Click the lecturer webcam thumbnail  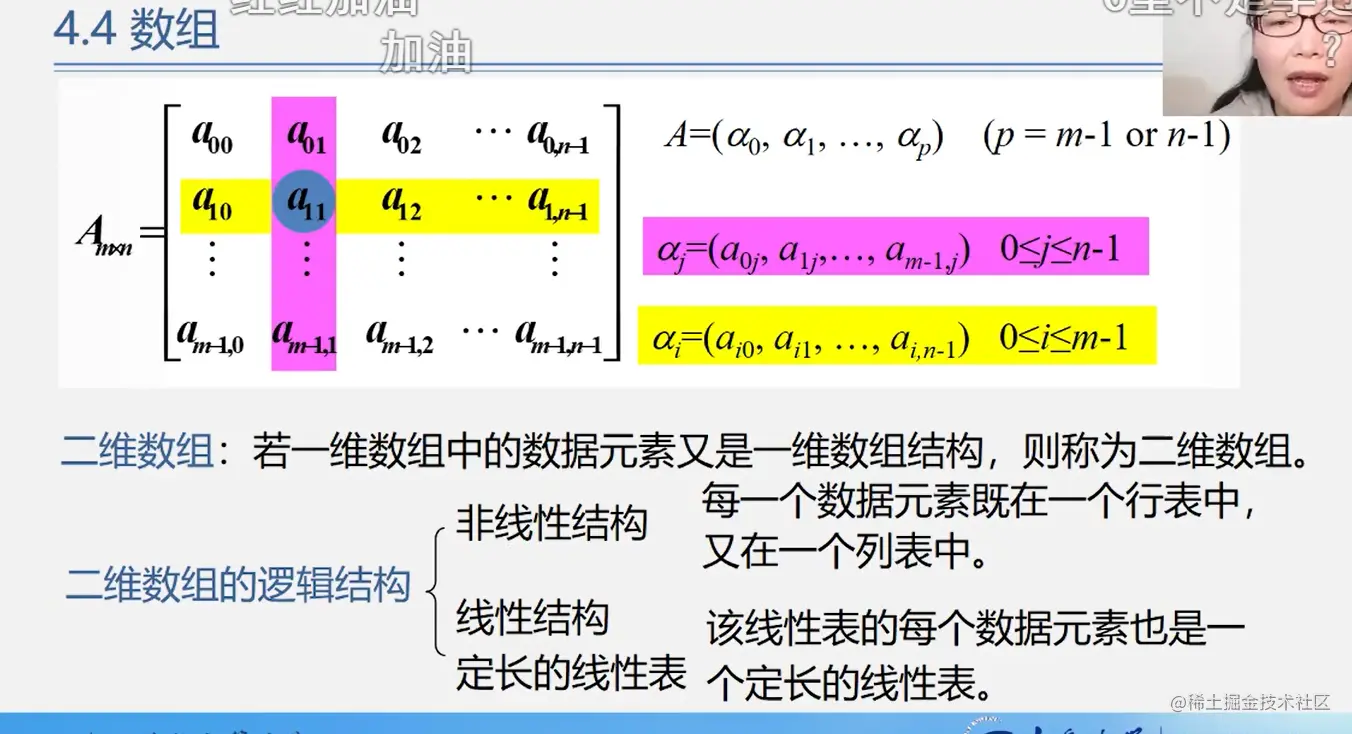click(x=1257, y=57)
